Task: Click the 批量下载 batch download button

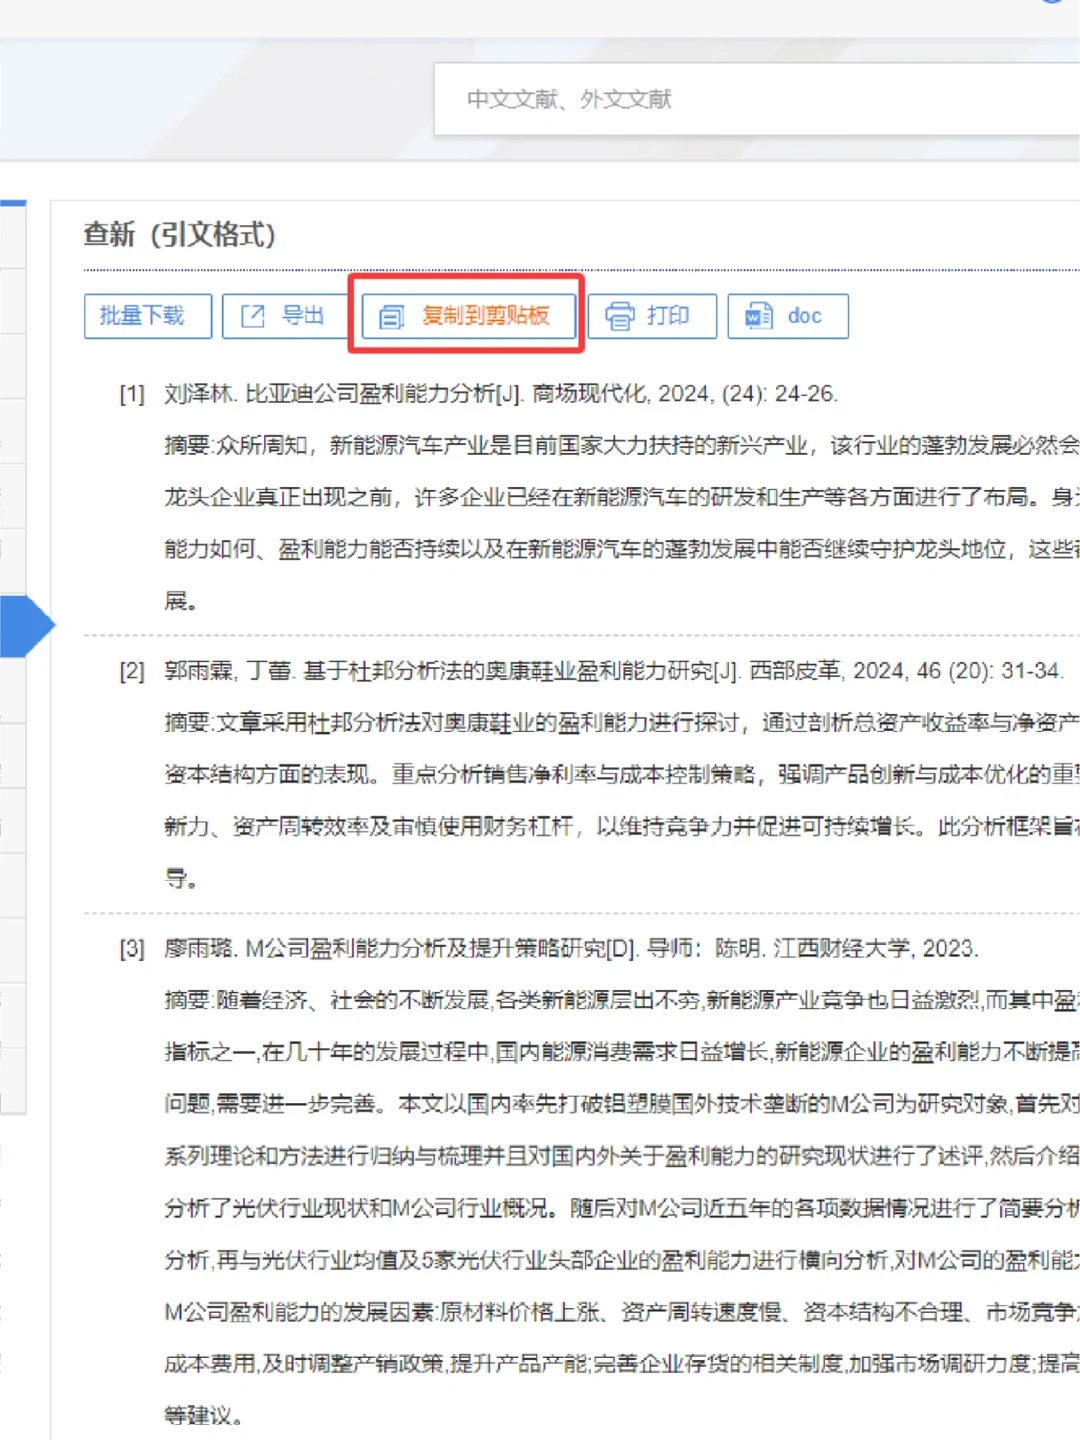Action: tap(147, 316)
